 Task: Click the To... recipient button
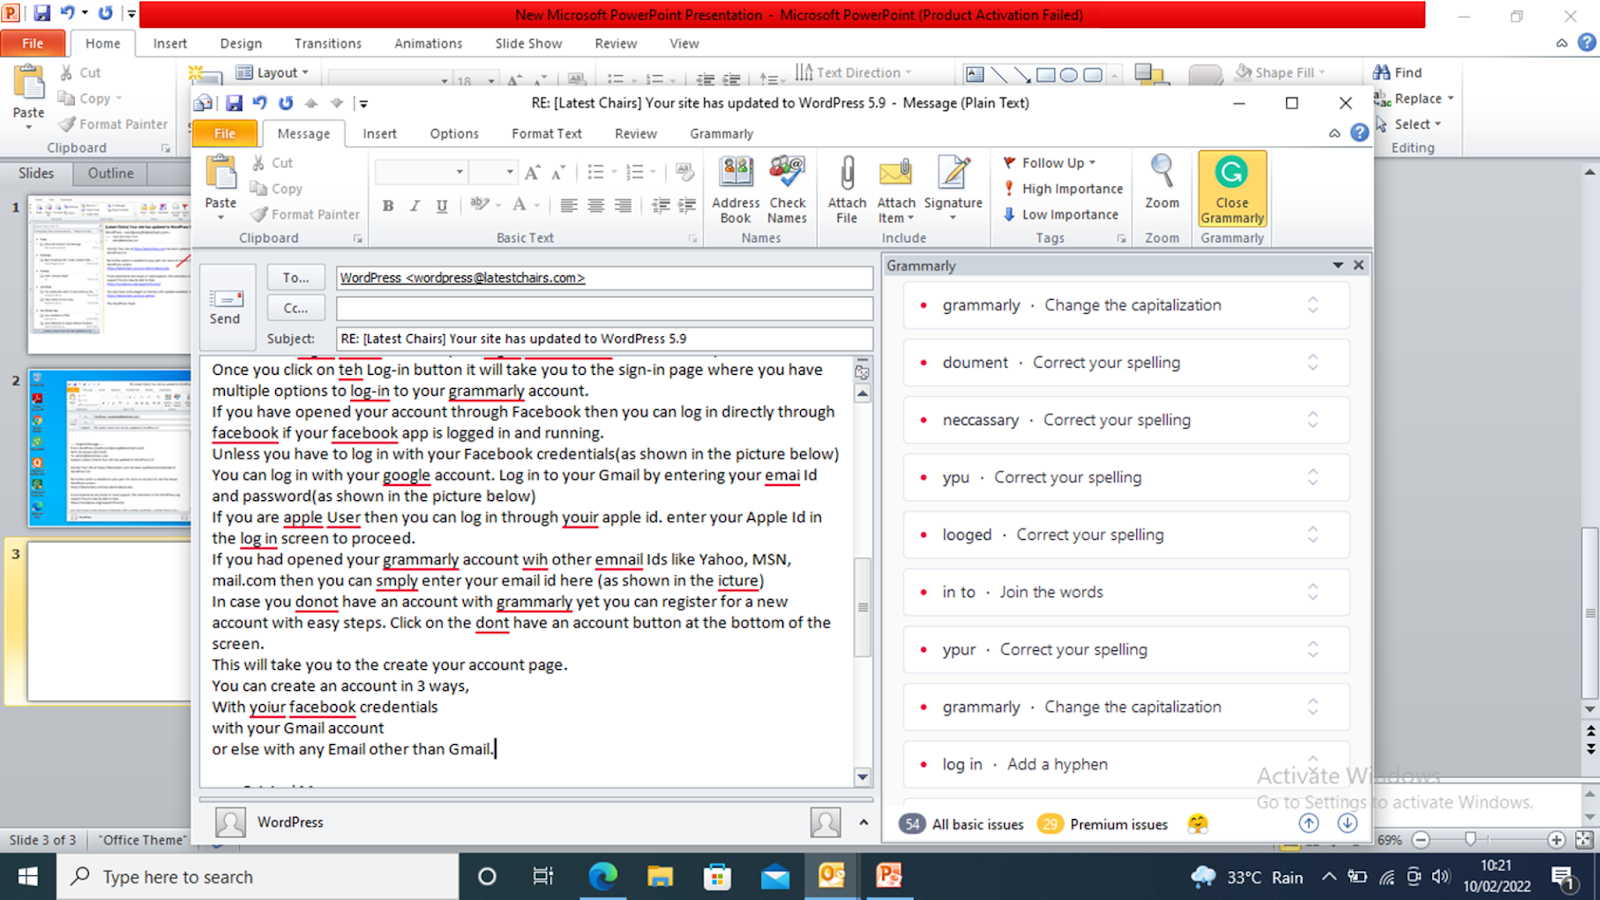click(296, 278)
